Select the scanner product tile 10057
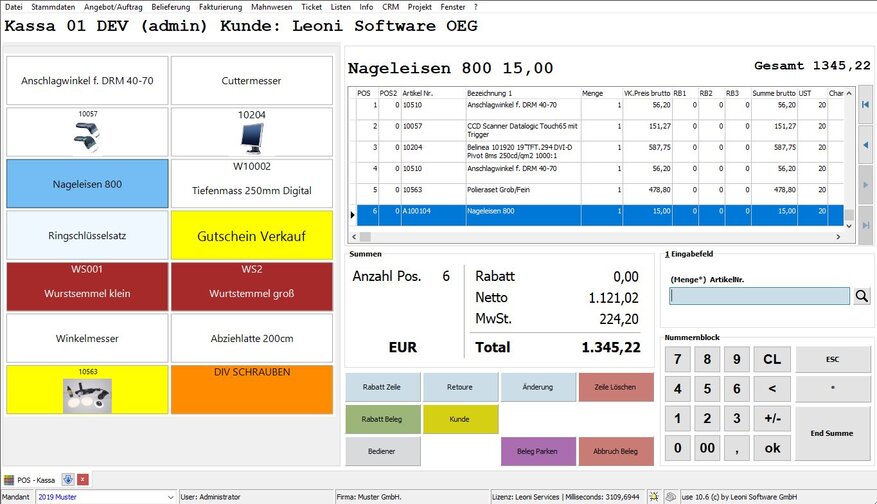The height and width of the screenshot is (504, 877). coord(87,132)
